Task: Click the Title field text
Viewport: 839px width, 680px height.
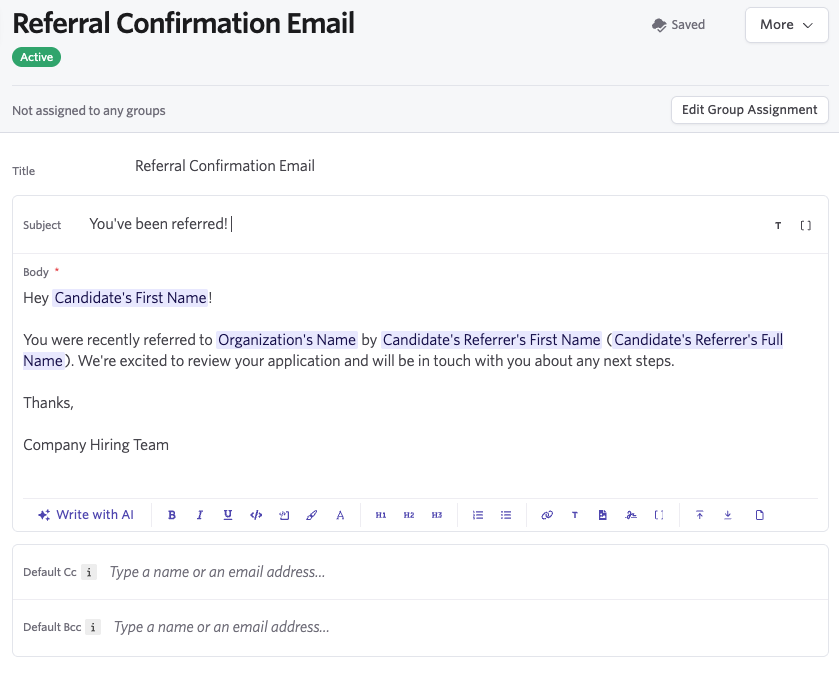Action: [225, 166]
